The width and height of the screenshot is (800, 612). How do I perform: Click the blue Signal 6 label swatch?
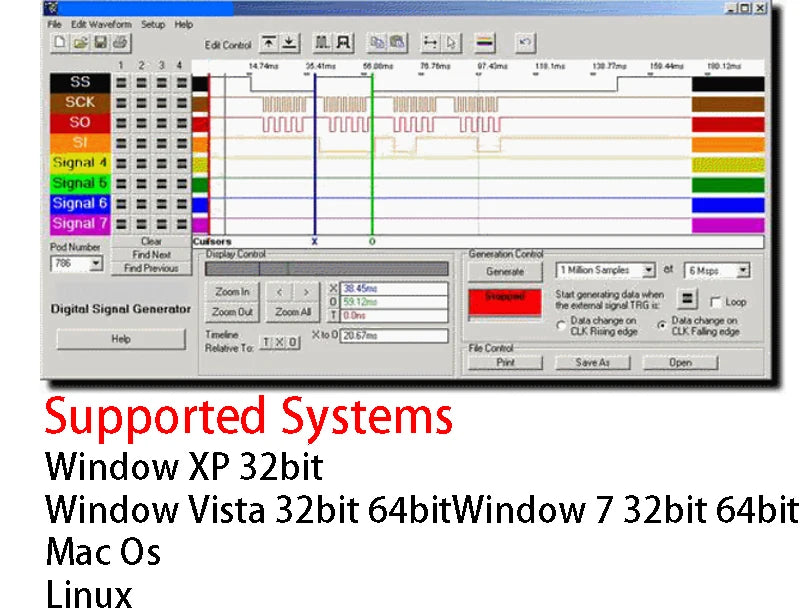click(x=80, y=203)
